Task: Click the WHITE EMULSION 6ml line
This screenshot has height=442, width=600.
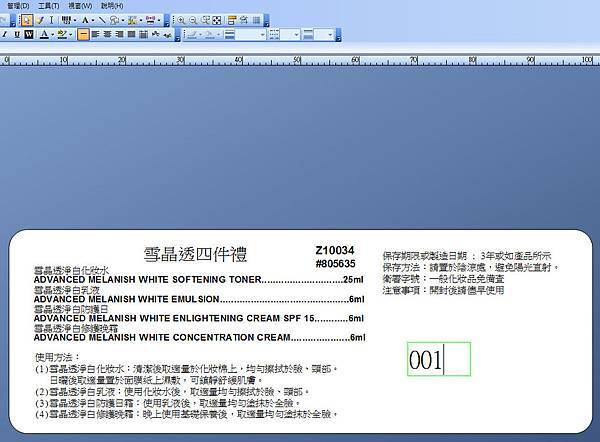Action: coord(199,299)
